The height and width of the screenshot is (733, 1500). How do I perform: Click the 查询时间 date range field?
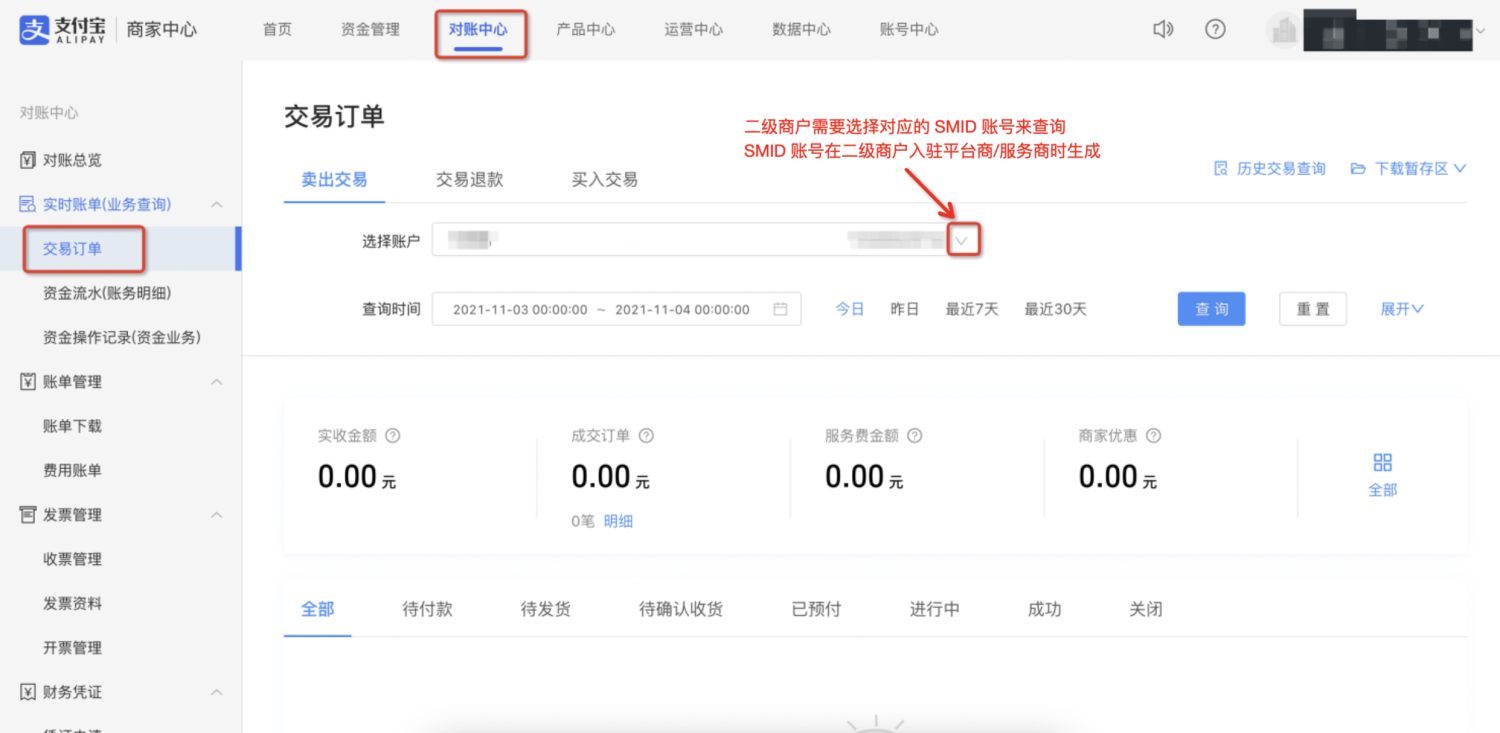pos(617,309)
